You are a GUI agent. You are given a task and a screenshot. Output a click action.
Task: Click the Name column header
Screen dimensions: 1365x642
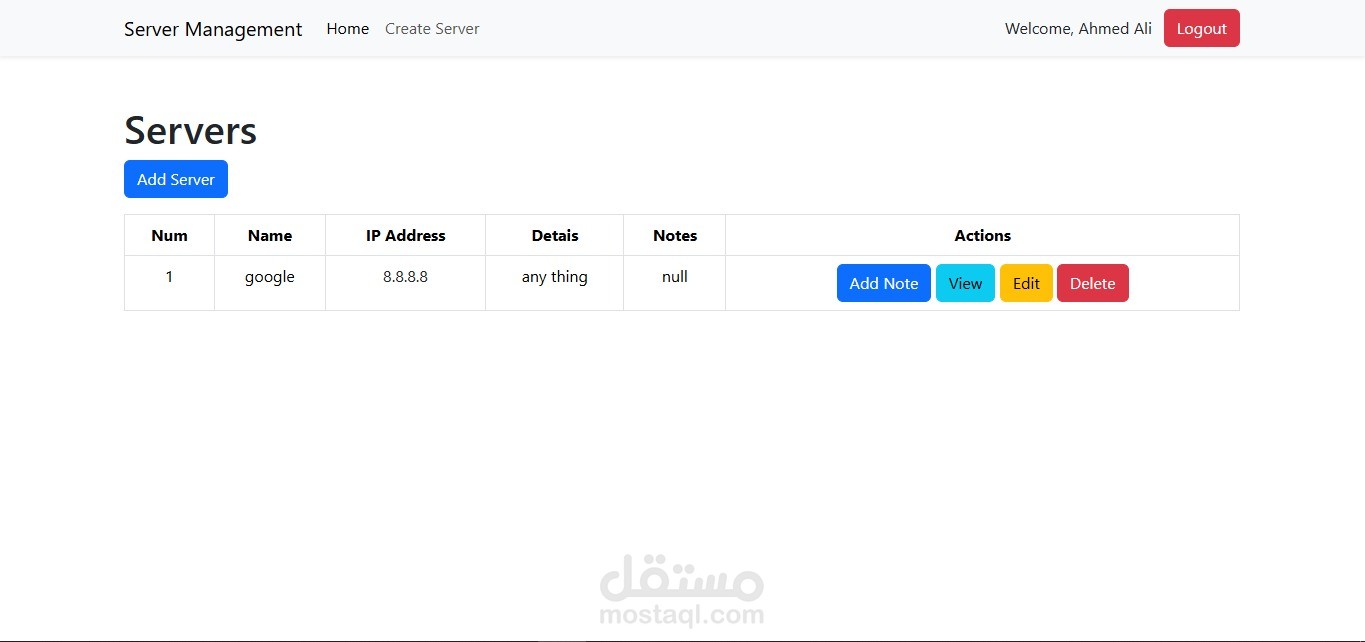coord(269,235)
